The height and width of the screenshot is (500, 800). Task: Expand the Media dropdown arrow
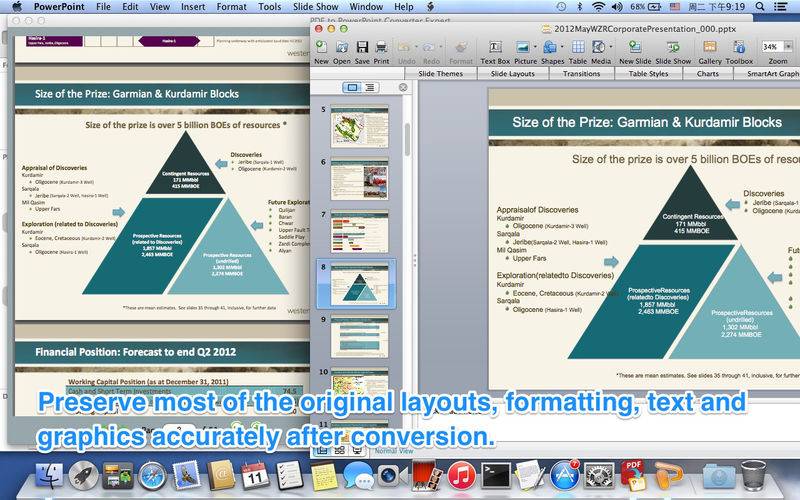[x=610, y=47]
